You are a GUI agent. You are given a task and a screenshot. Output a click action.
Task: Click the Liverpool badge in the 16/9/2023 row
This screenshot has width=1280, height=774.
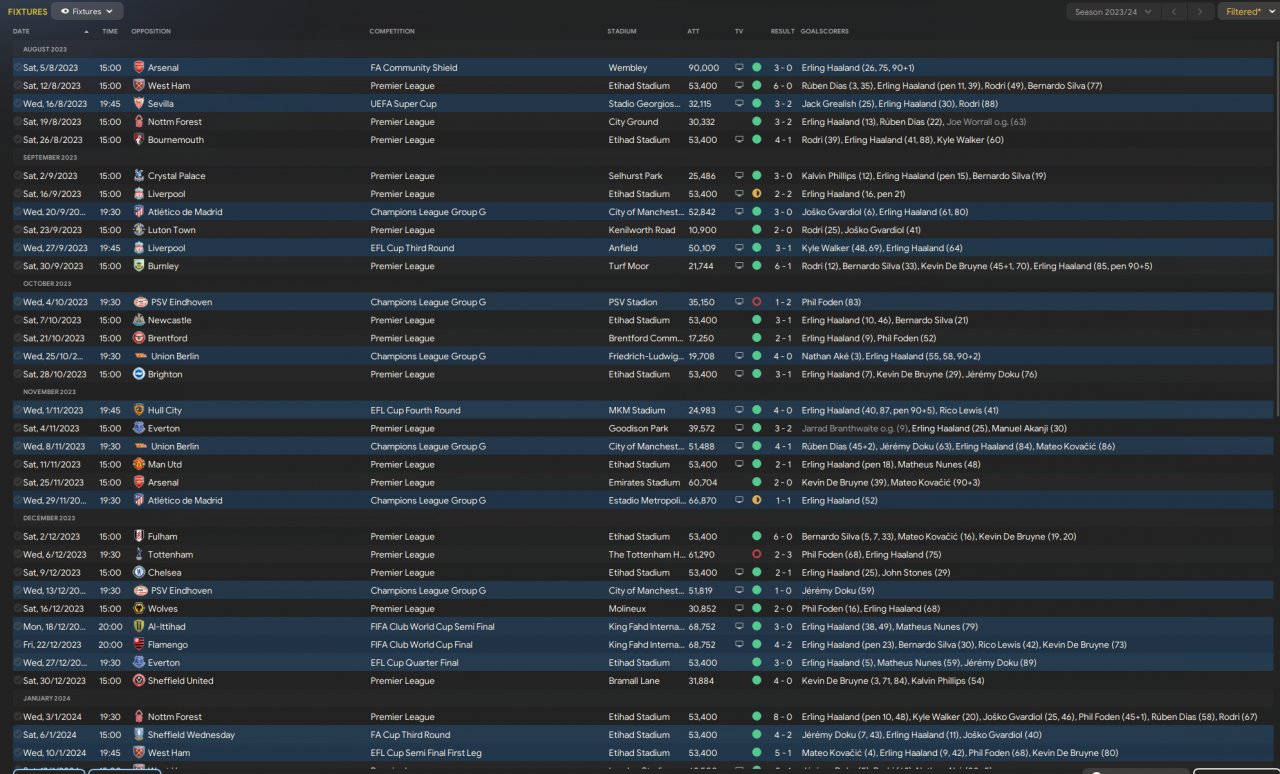pyautogui.click(x=139, y=194)
